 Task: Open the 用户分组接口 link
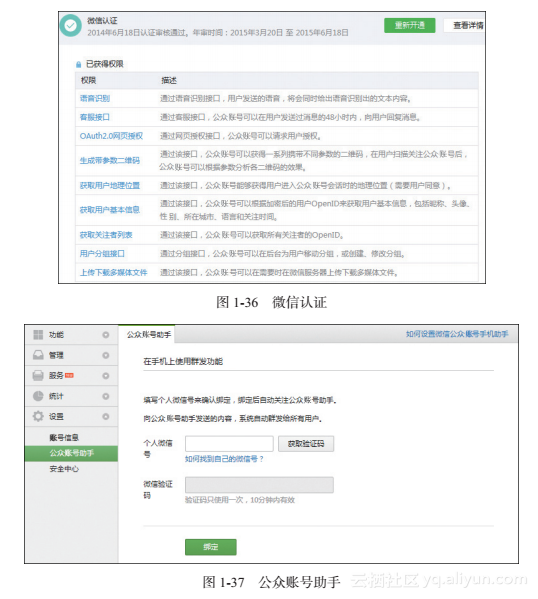pos(102,254)
